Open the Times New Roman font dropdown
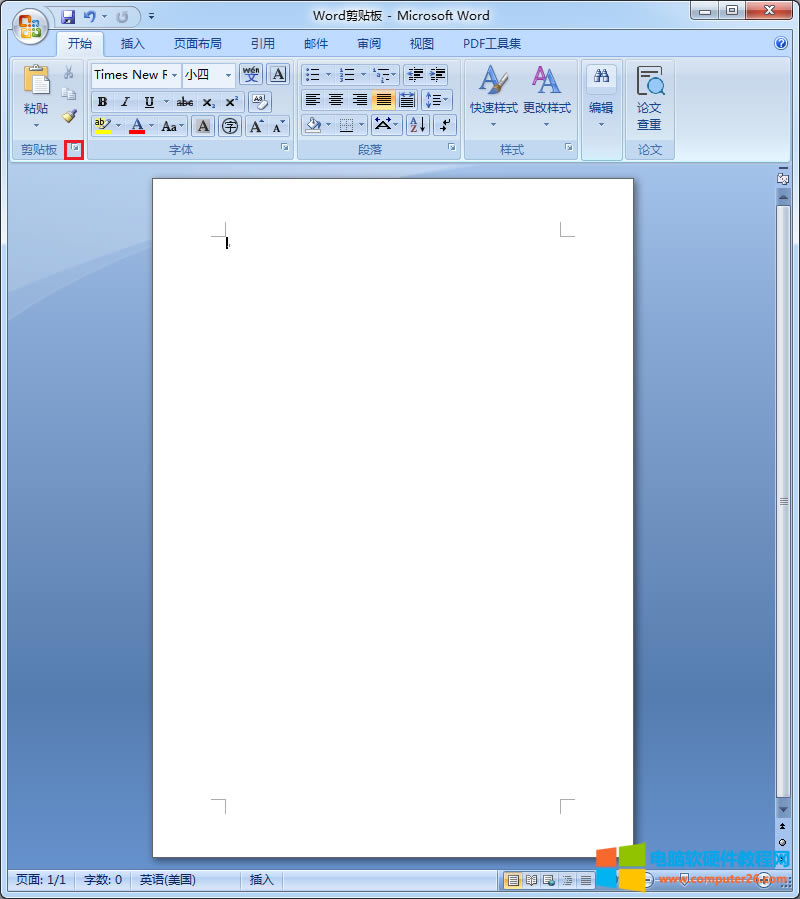 [174, 75]
